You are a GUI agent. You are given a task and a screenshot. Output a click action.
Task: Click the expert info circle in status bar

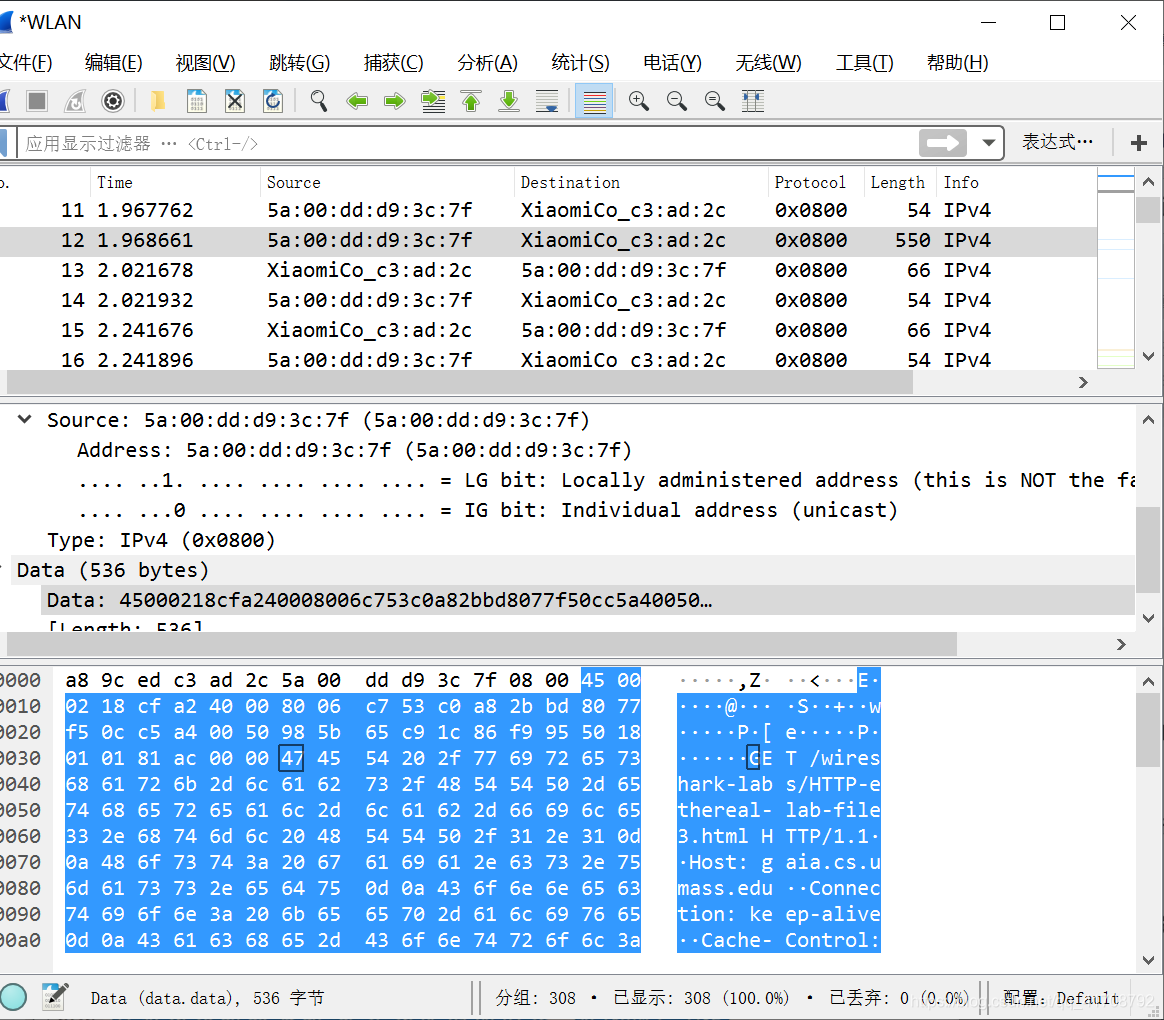(13, 997)
